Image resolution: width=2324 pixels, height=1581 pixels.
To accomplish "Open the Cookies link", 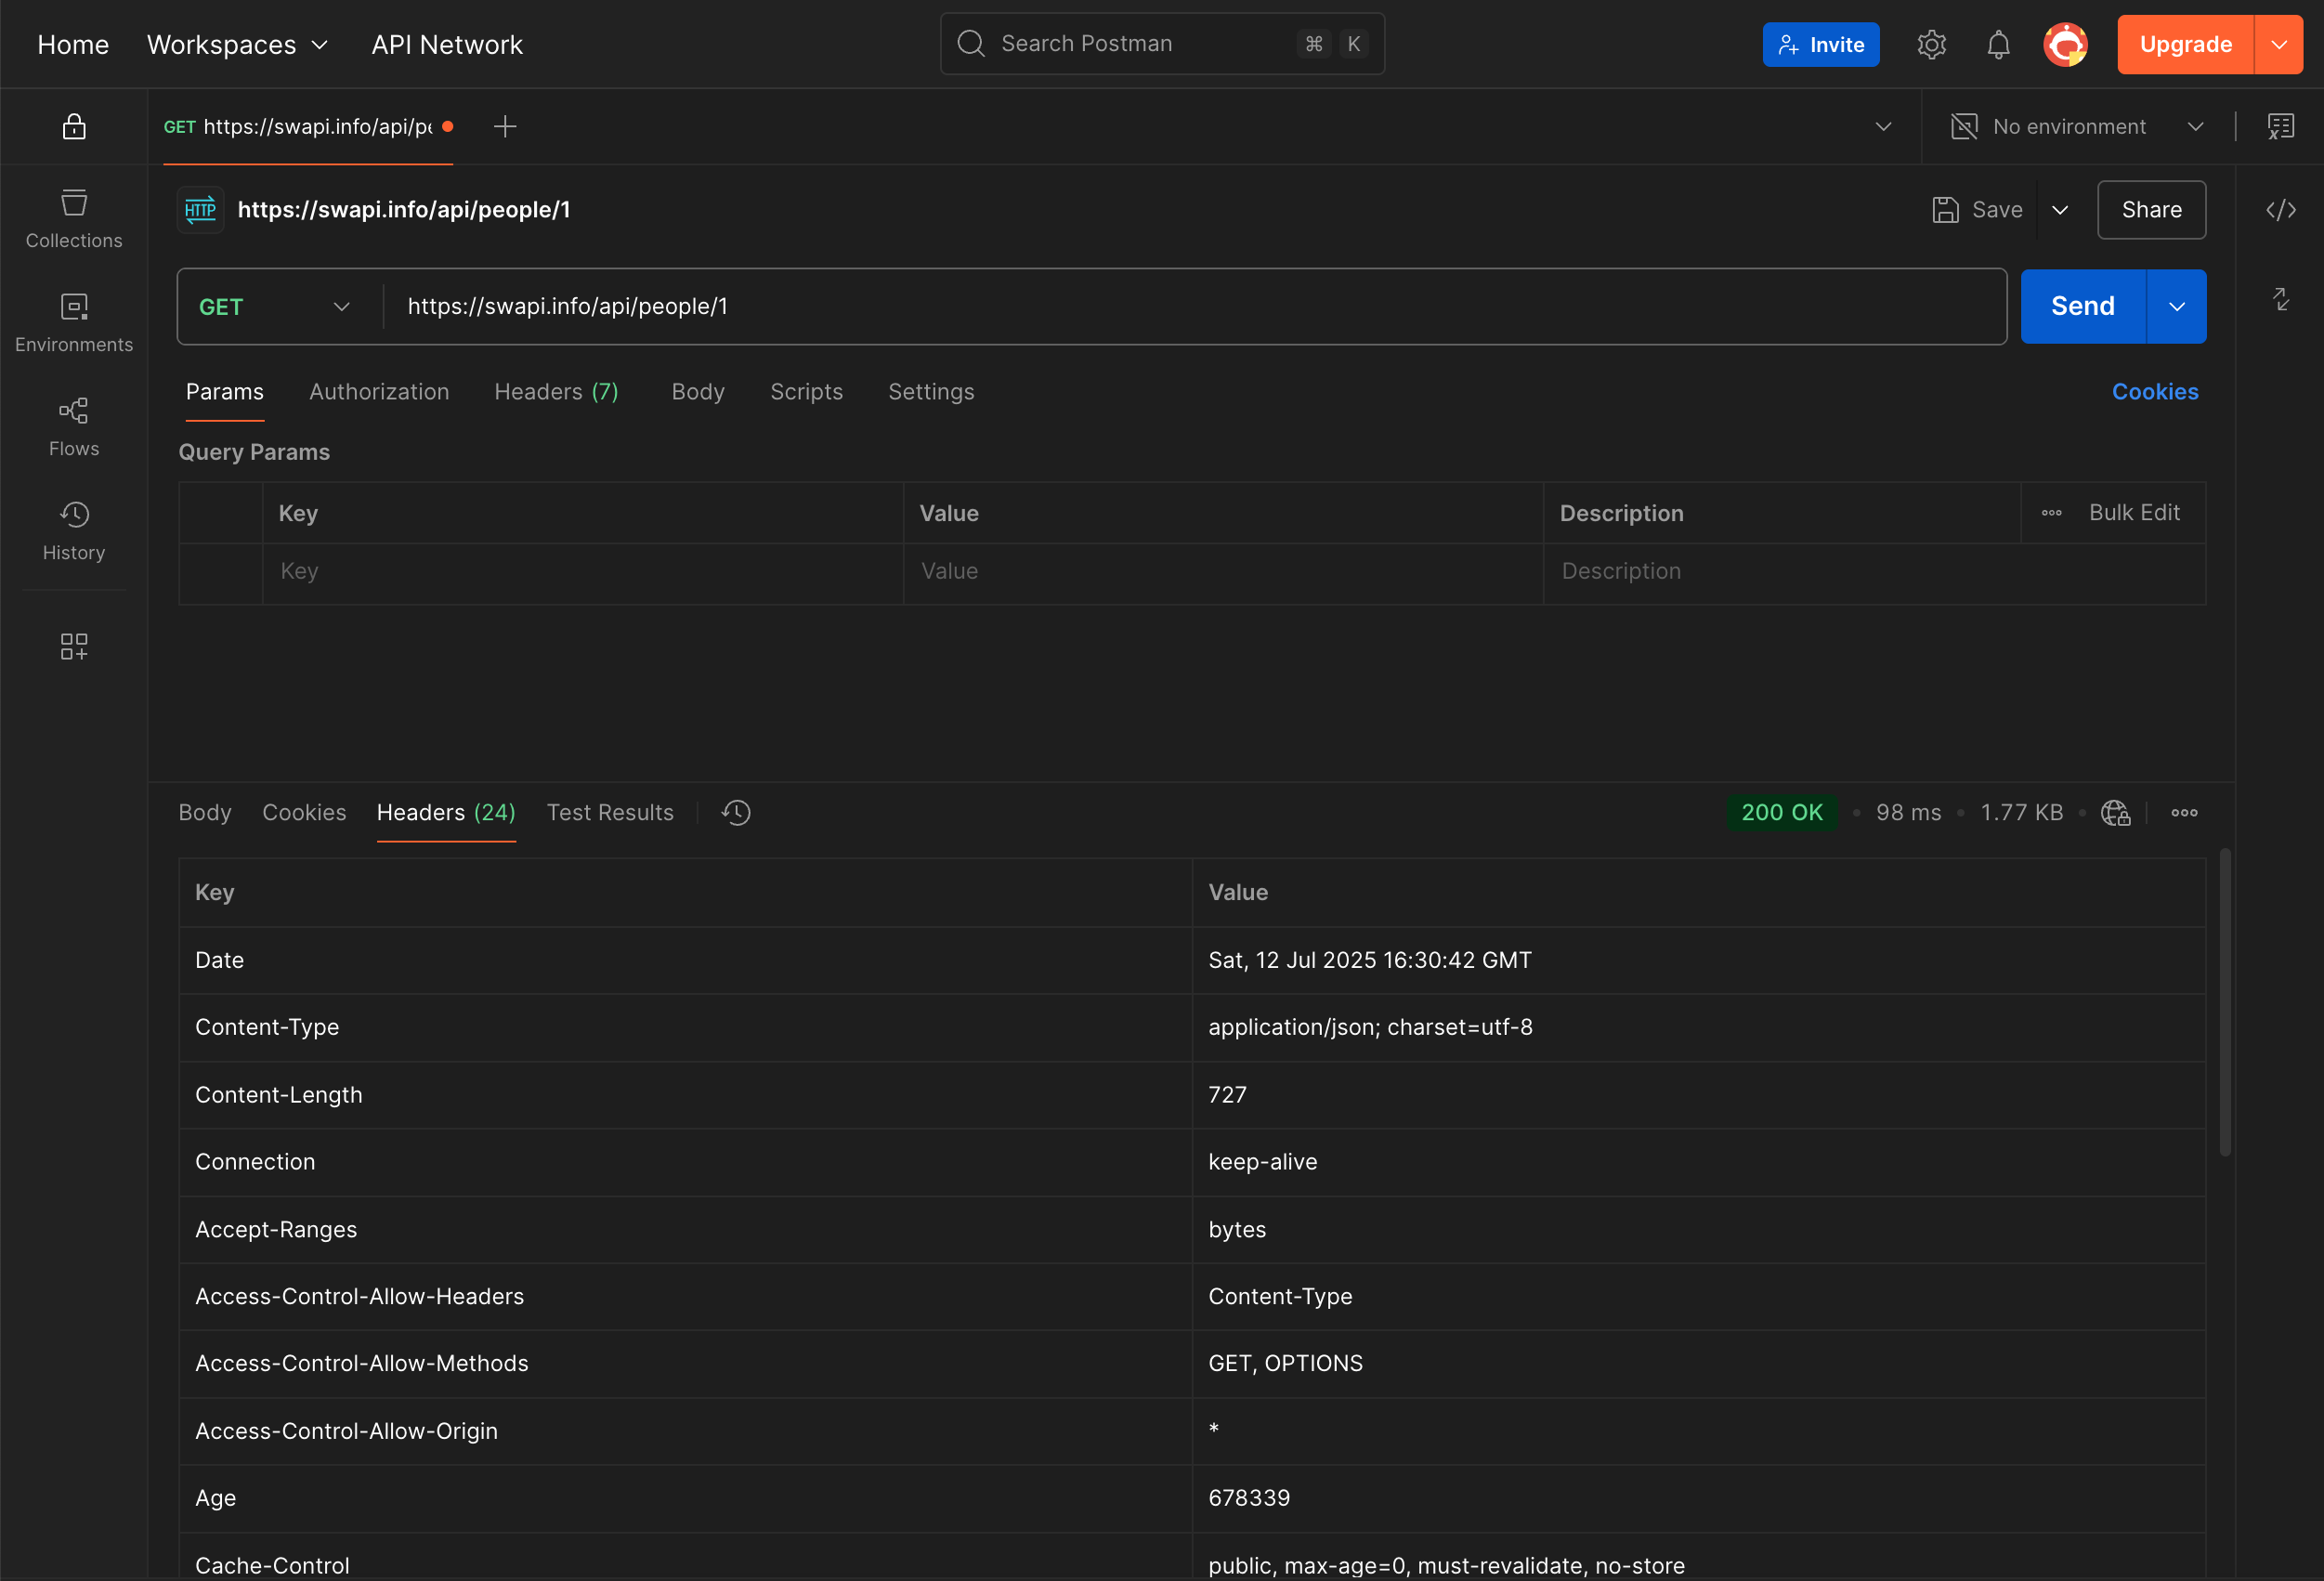I will tap(2155, 391).
